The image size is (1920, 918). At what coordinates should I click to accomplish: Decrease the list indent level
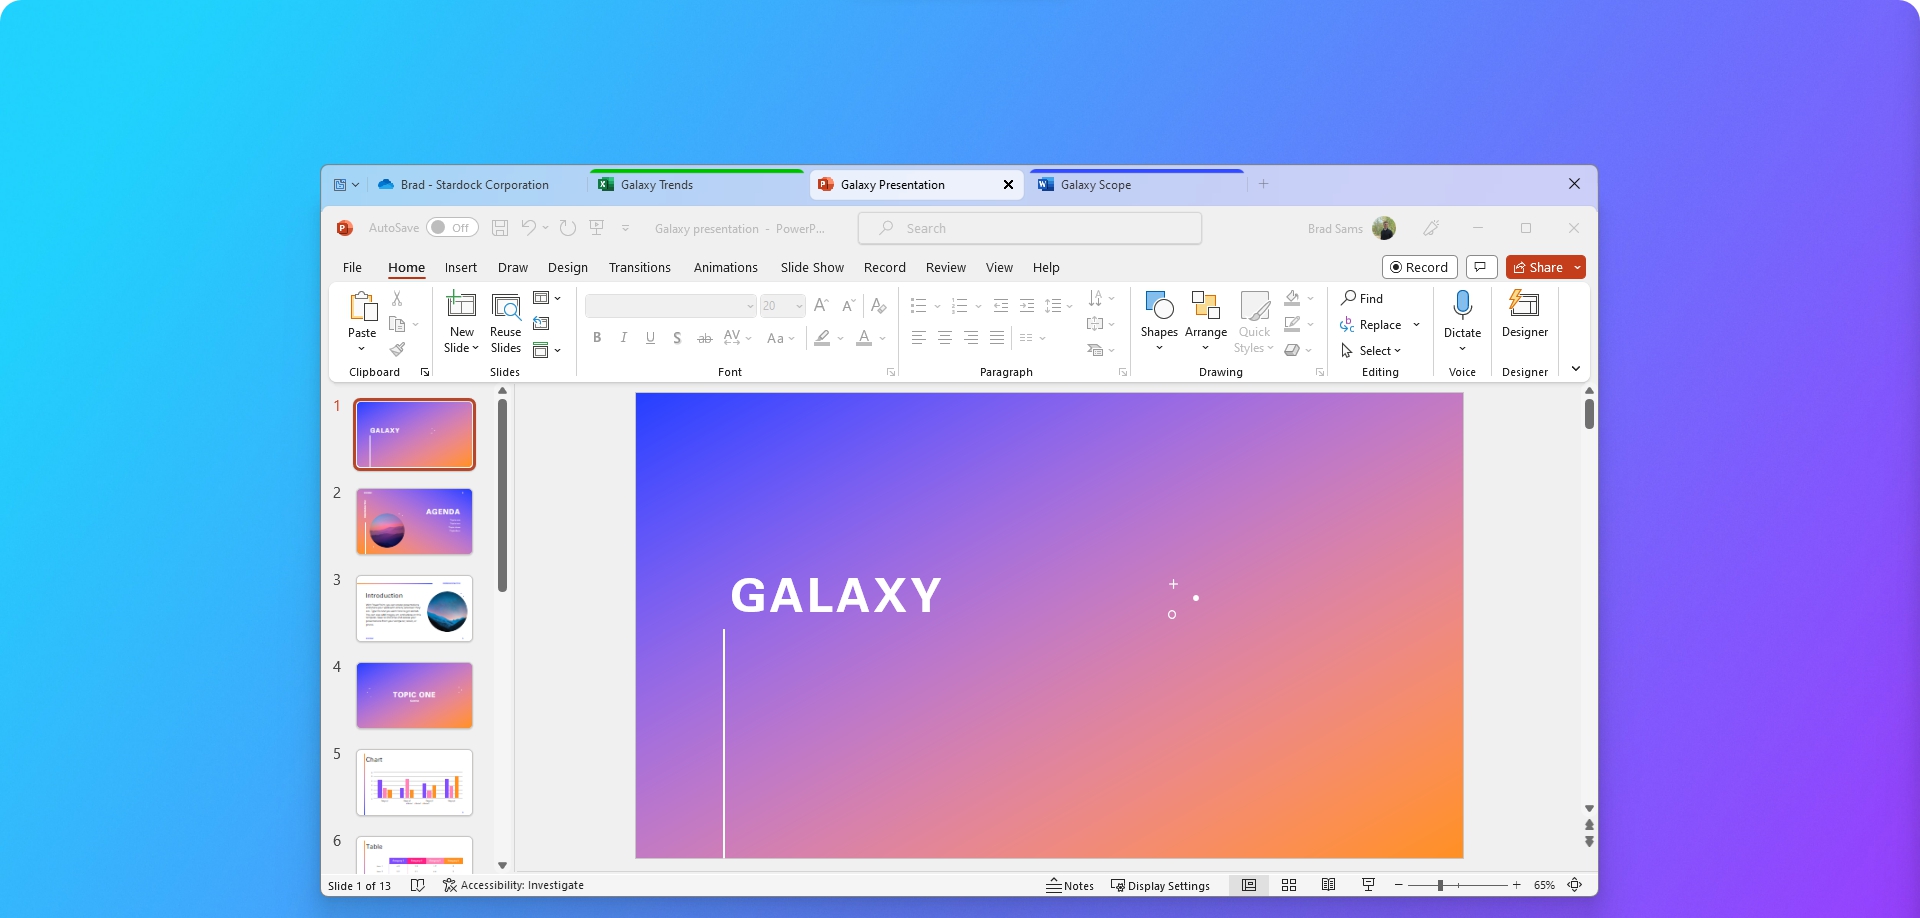click(1000, 305)
